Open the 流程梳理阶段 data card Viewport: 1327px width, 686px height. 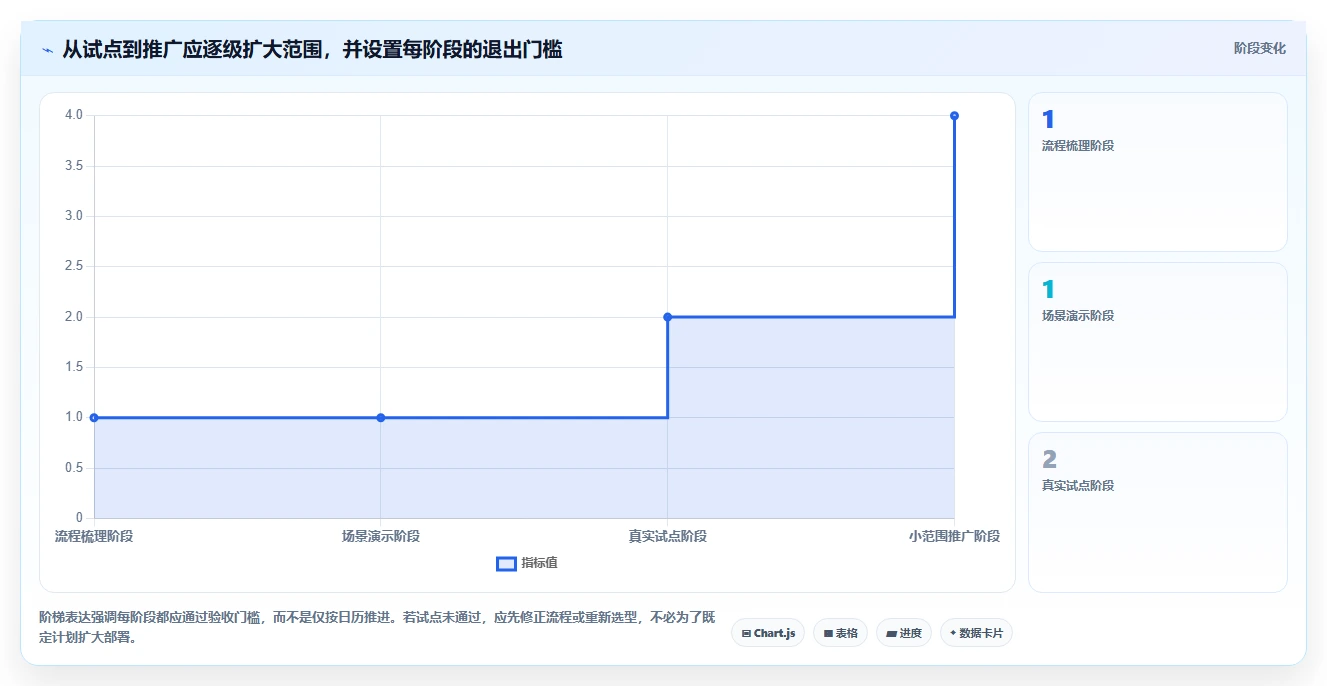(1157, 172)
